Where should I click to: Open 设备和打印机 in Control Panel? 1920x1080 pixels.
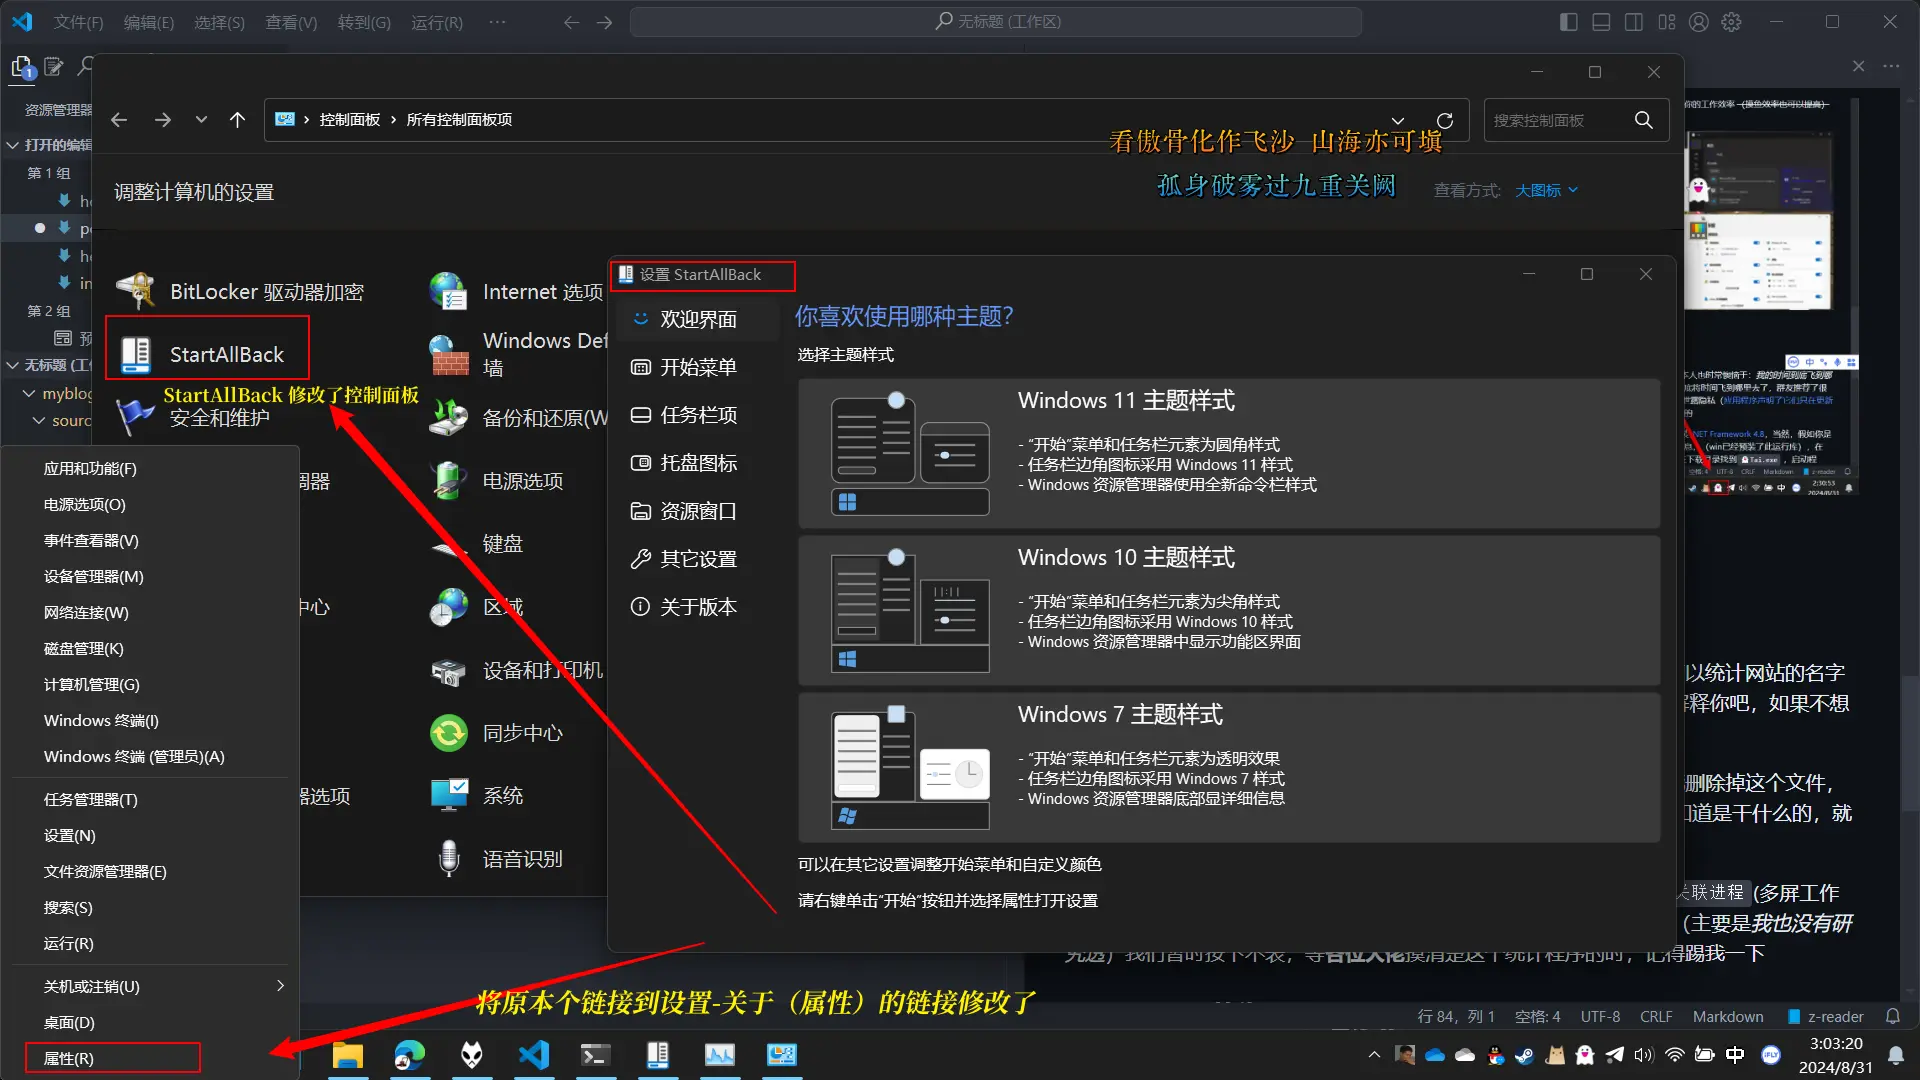pos(517,670)
